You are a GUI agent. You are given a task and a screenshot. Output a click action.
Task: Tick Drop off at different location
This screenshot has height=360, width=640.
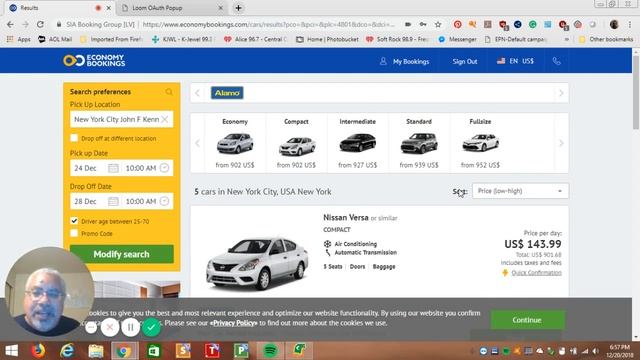(x=74, y=138)
